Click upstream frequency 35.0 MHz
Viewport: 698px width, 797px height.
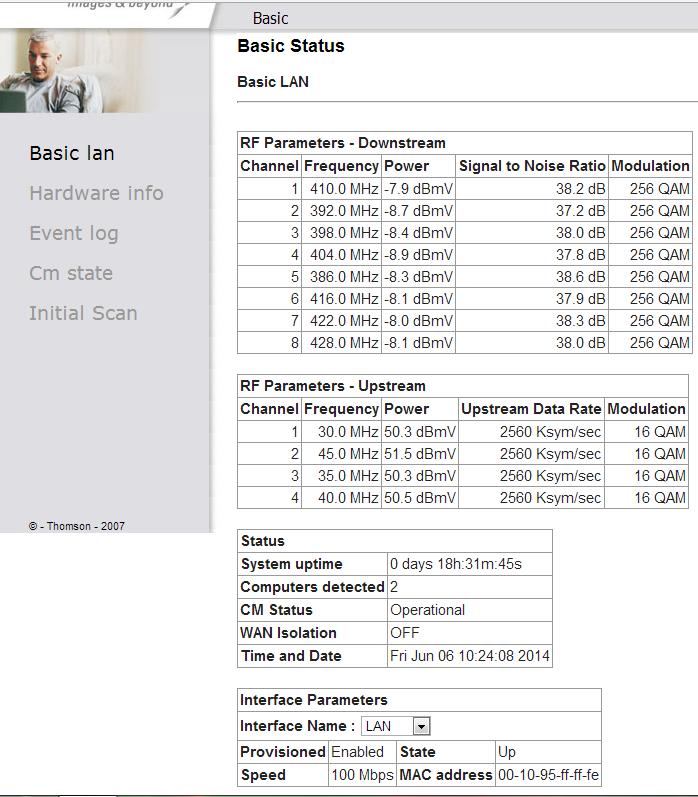(348, 476)
